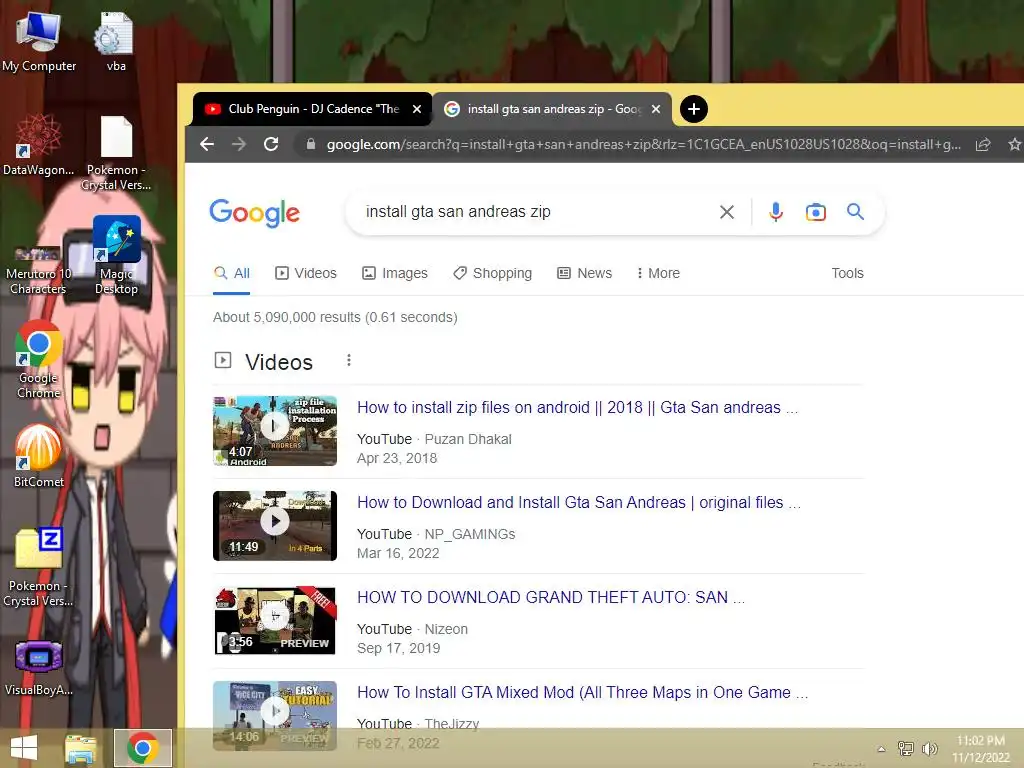Bookmark this page with the star icon
This screenshot has width=1024, height=768.
point(1014,144)
